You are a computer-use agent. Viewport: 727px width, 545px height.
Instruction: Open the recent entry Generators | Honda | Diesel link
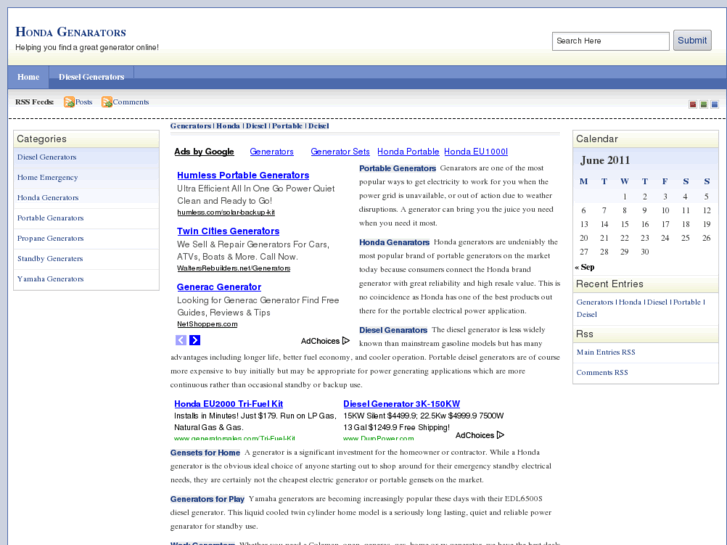641,308
